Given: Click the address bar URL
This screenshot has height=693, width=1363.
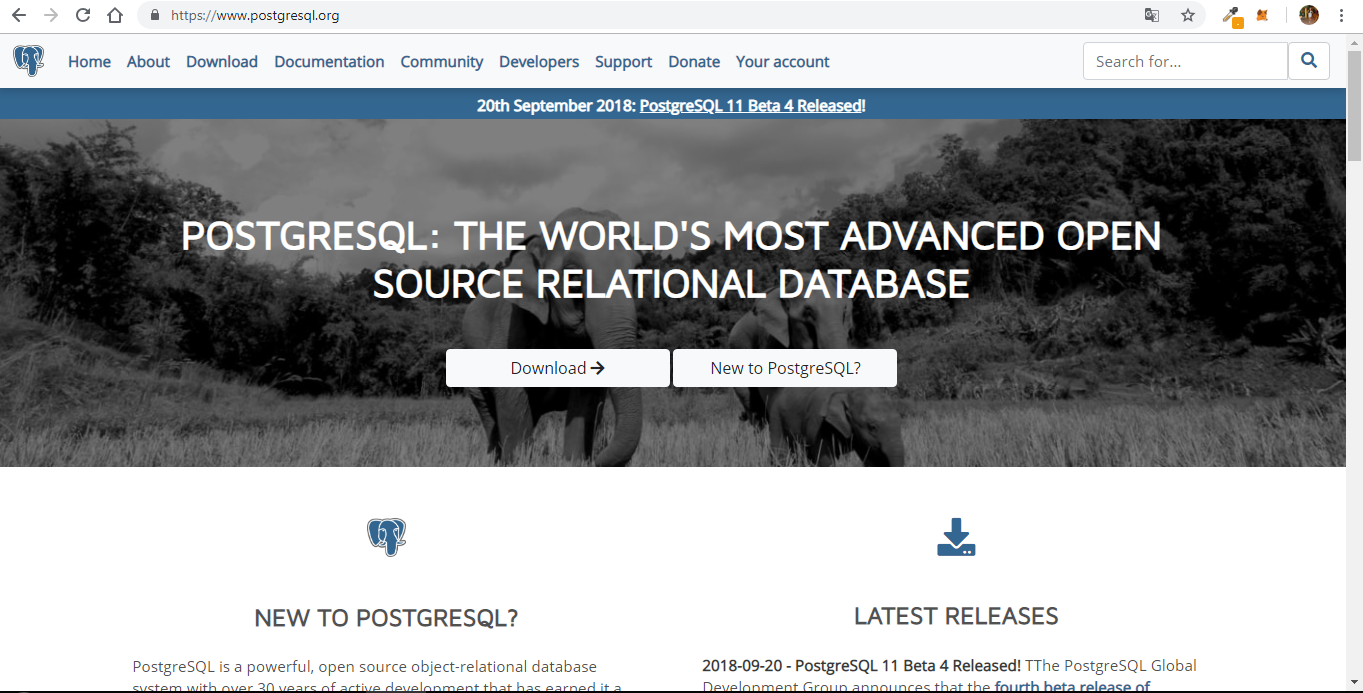Looking at the screenshot, I should click(255, 15).
